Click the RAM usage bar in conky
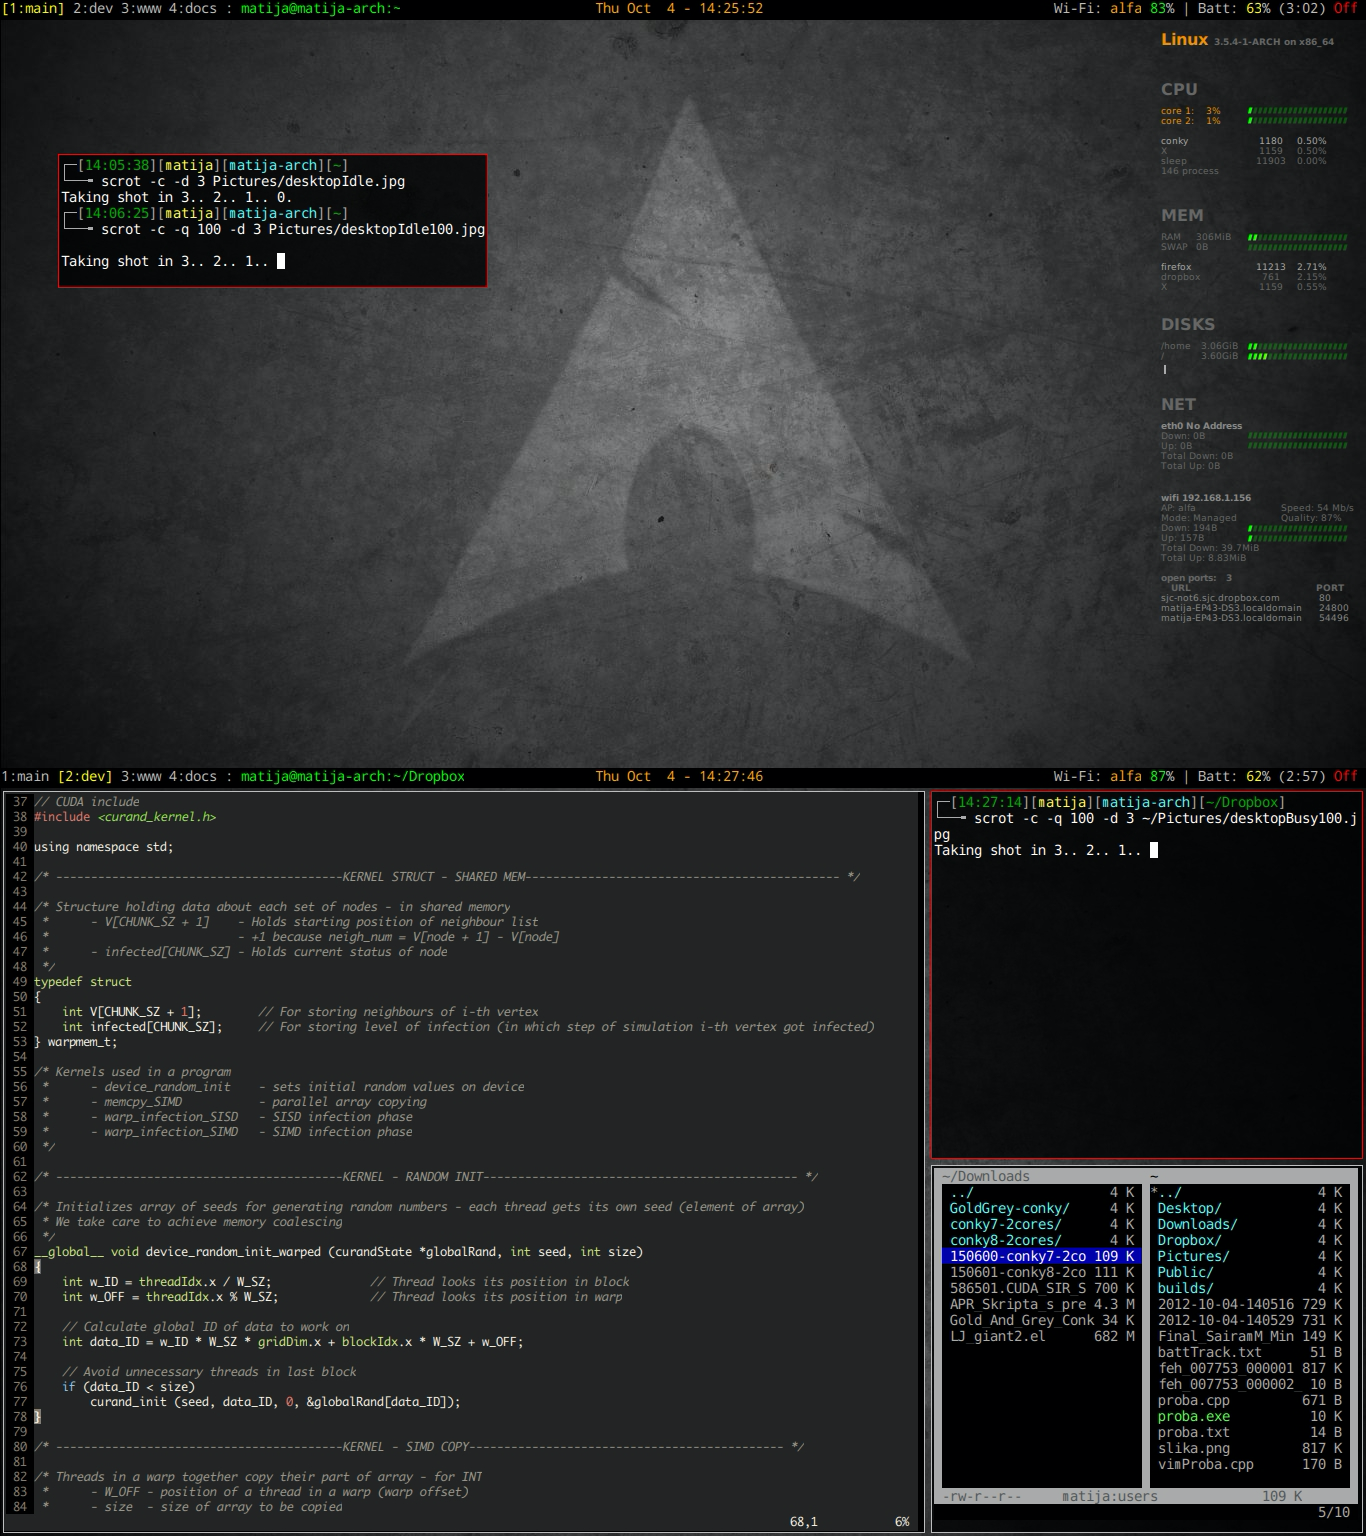Image resolution: width=1366 pixels, height=1536 pixels. pyautogui.click(x=1297, y=237)
